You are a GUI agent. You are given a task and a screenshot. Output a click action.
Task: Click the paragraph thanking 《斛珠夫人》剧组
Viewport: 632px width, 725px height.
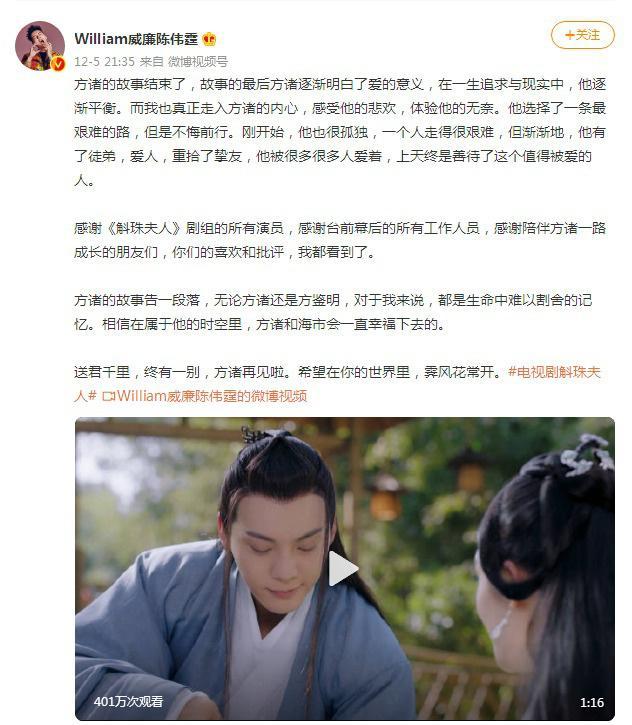(340, 240)
